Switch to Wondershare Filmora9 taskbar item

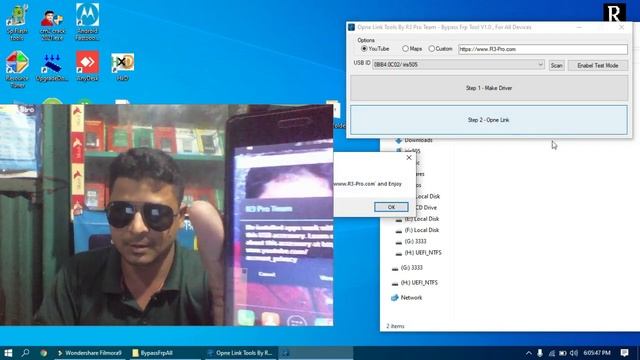coord(90,353)
